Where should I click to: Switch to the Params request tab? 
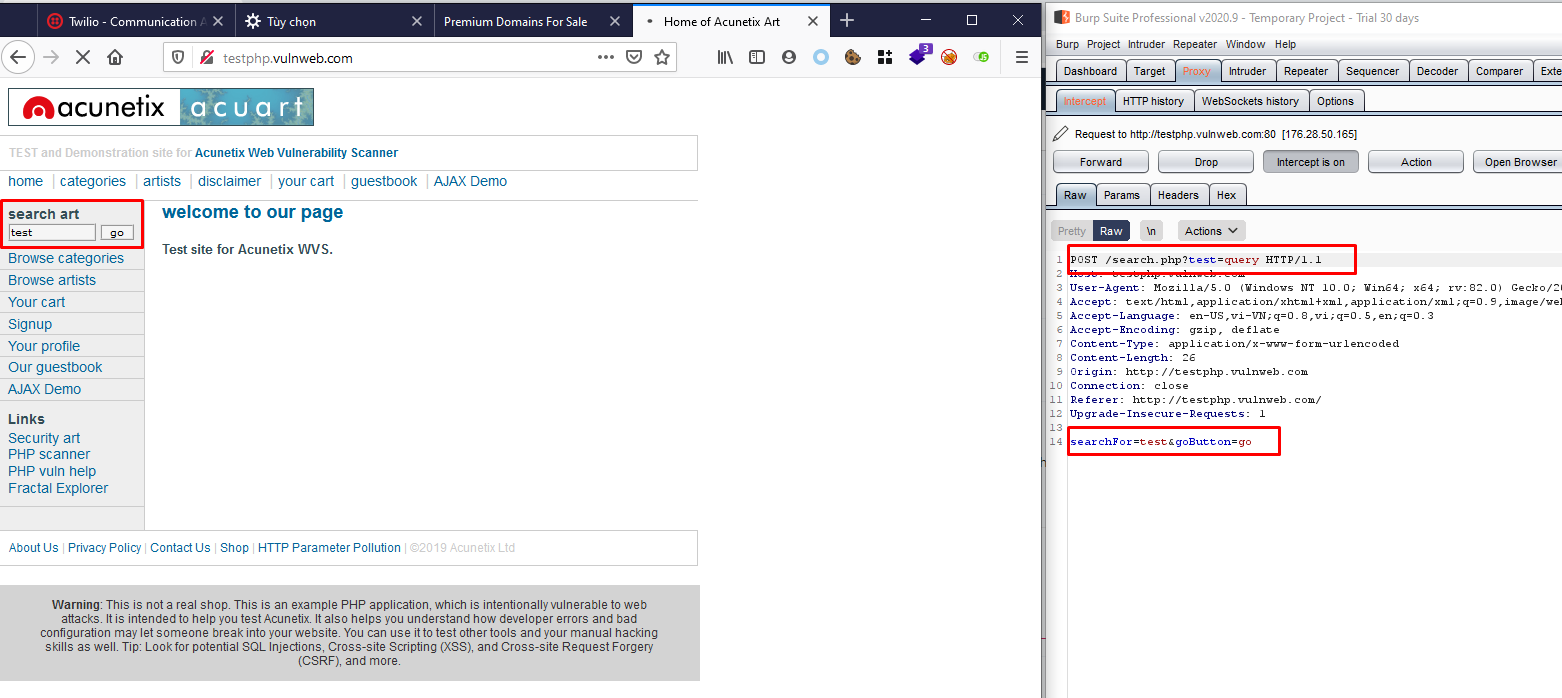click(x=1122, y=195)
